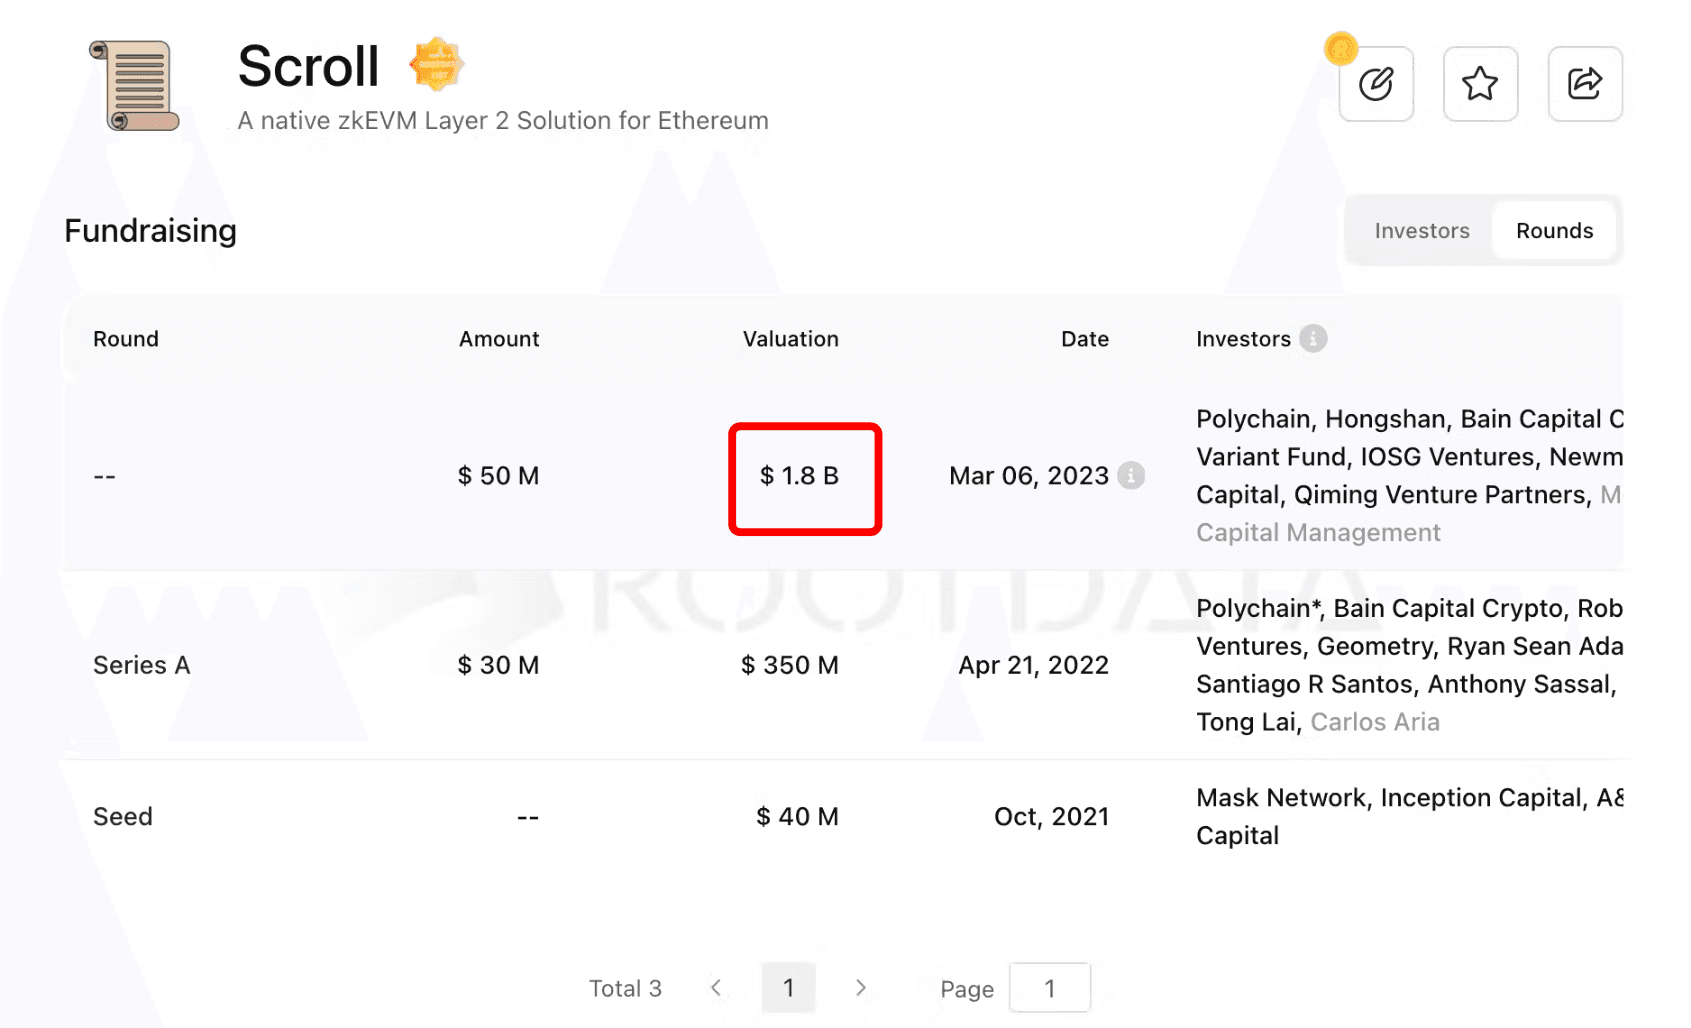Click the Total 3 count label
The height and width of the screenshot is (1028, 1691).
click(625, 989)
